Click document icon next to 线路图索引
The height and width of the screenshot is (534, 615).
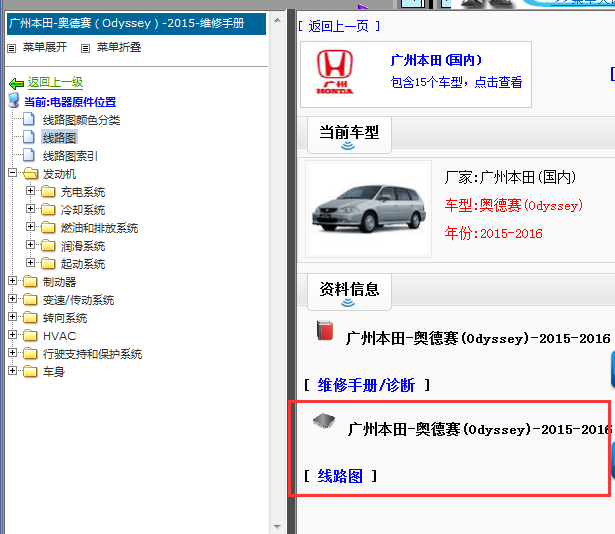[x=29, y=155]
